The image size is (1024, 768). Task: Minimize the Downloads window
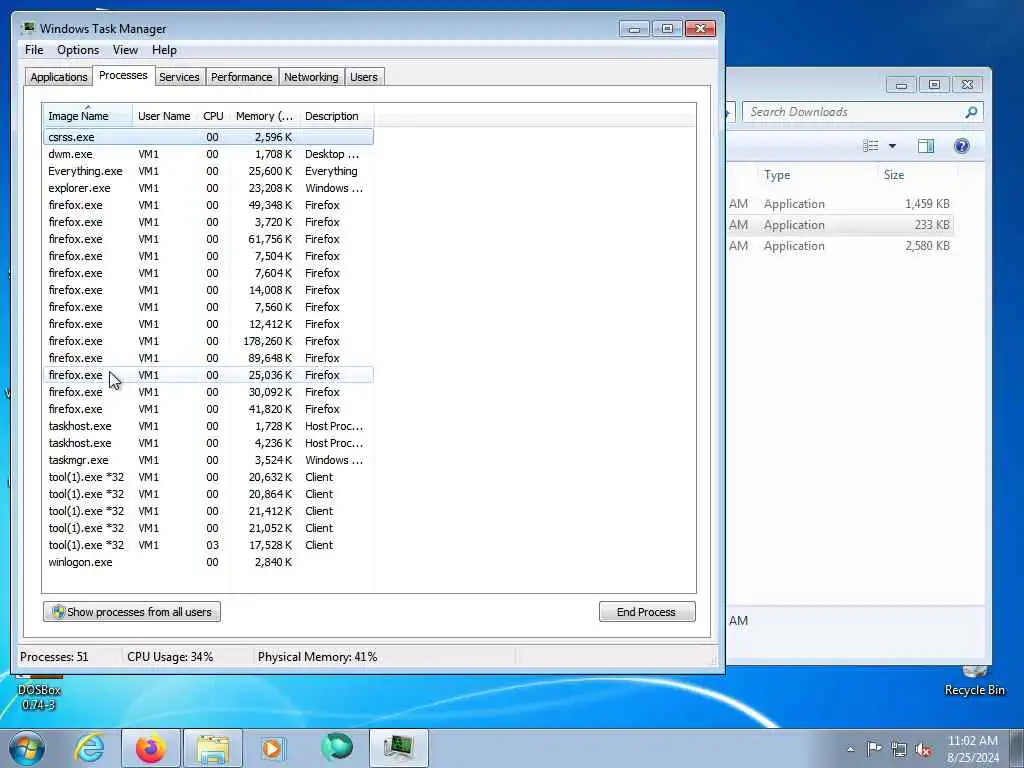901,85
